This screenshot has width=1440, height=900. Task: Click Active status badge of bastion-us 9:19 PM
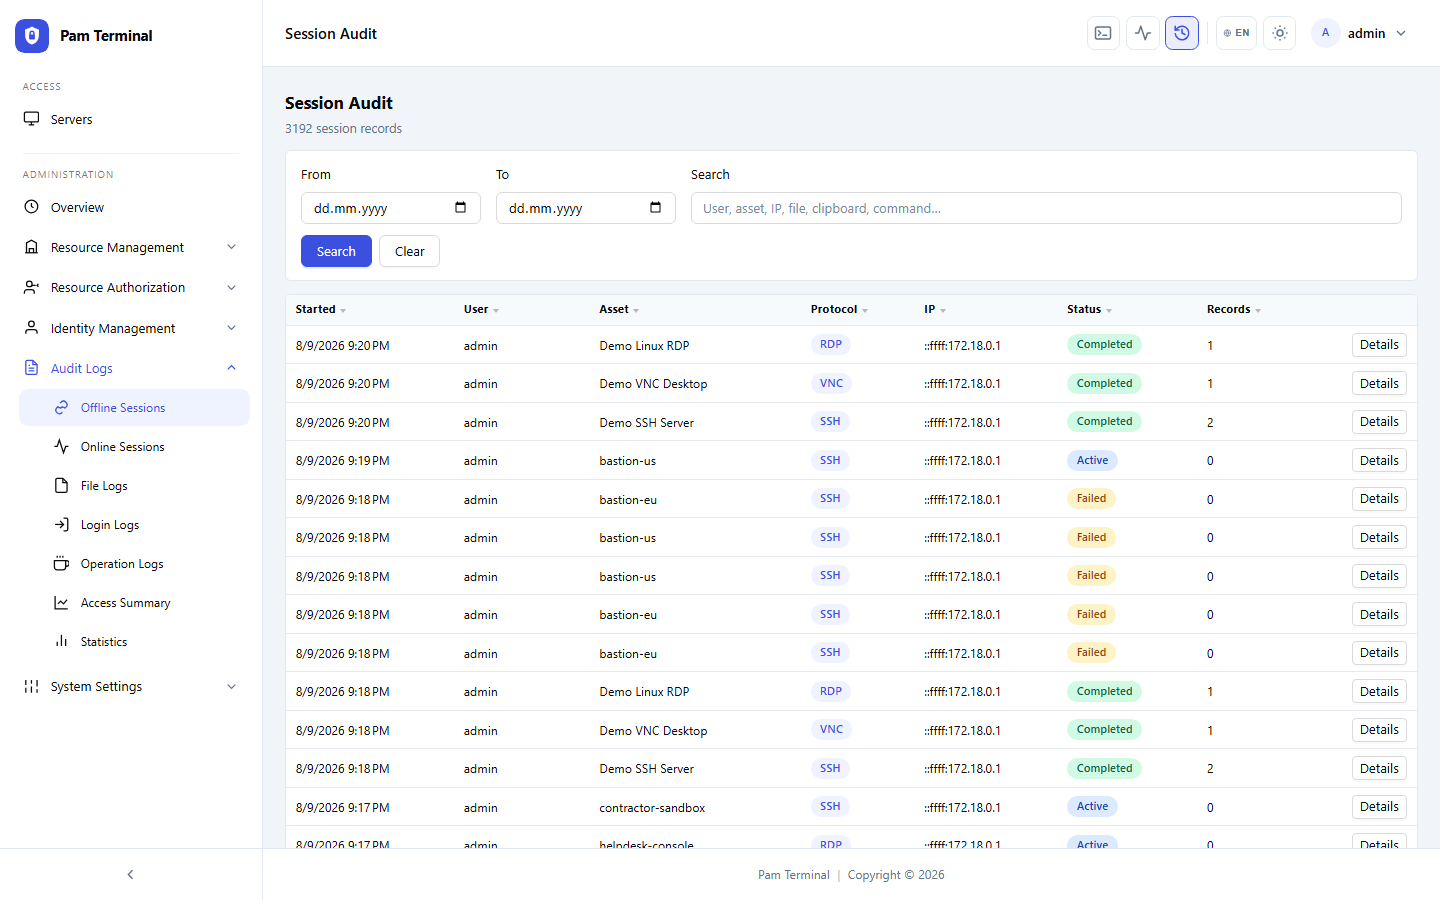pyautogui.click(x=1092, y=461)
